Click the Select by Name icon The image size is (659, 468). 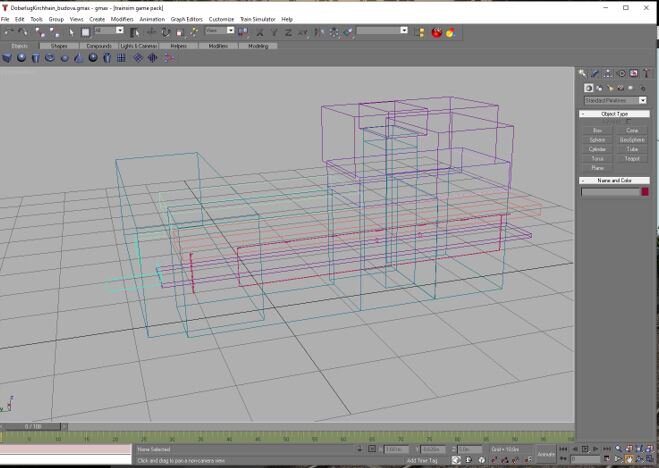[134, 32]
